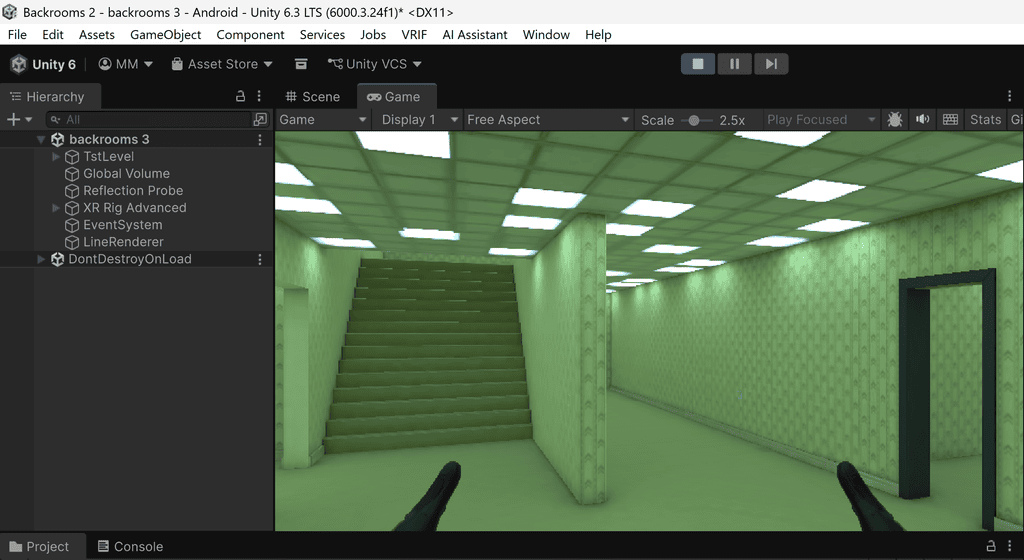Open Hierarchy panel three-dot options

pos(259,97)
